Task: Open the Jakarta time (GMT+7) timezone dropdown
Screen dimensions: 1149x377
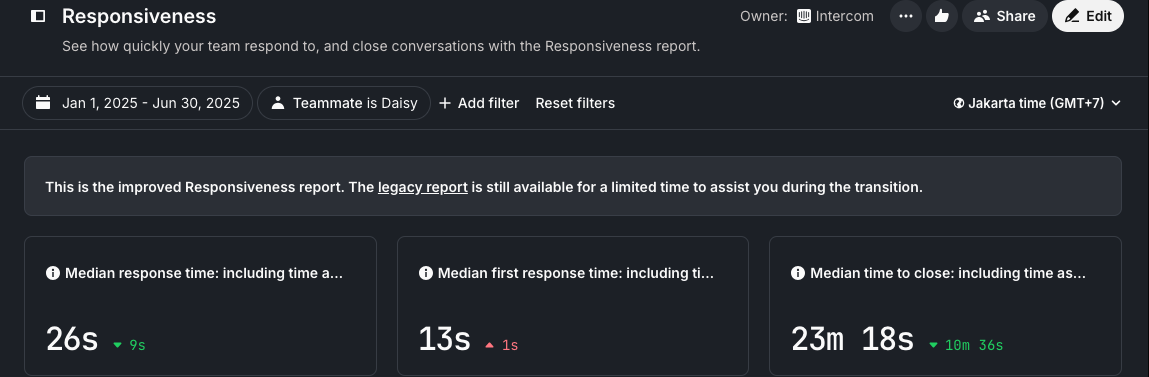Action: [1037, 103]
